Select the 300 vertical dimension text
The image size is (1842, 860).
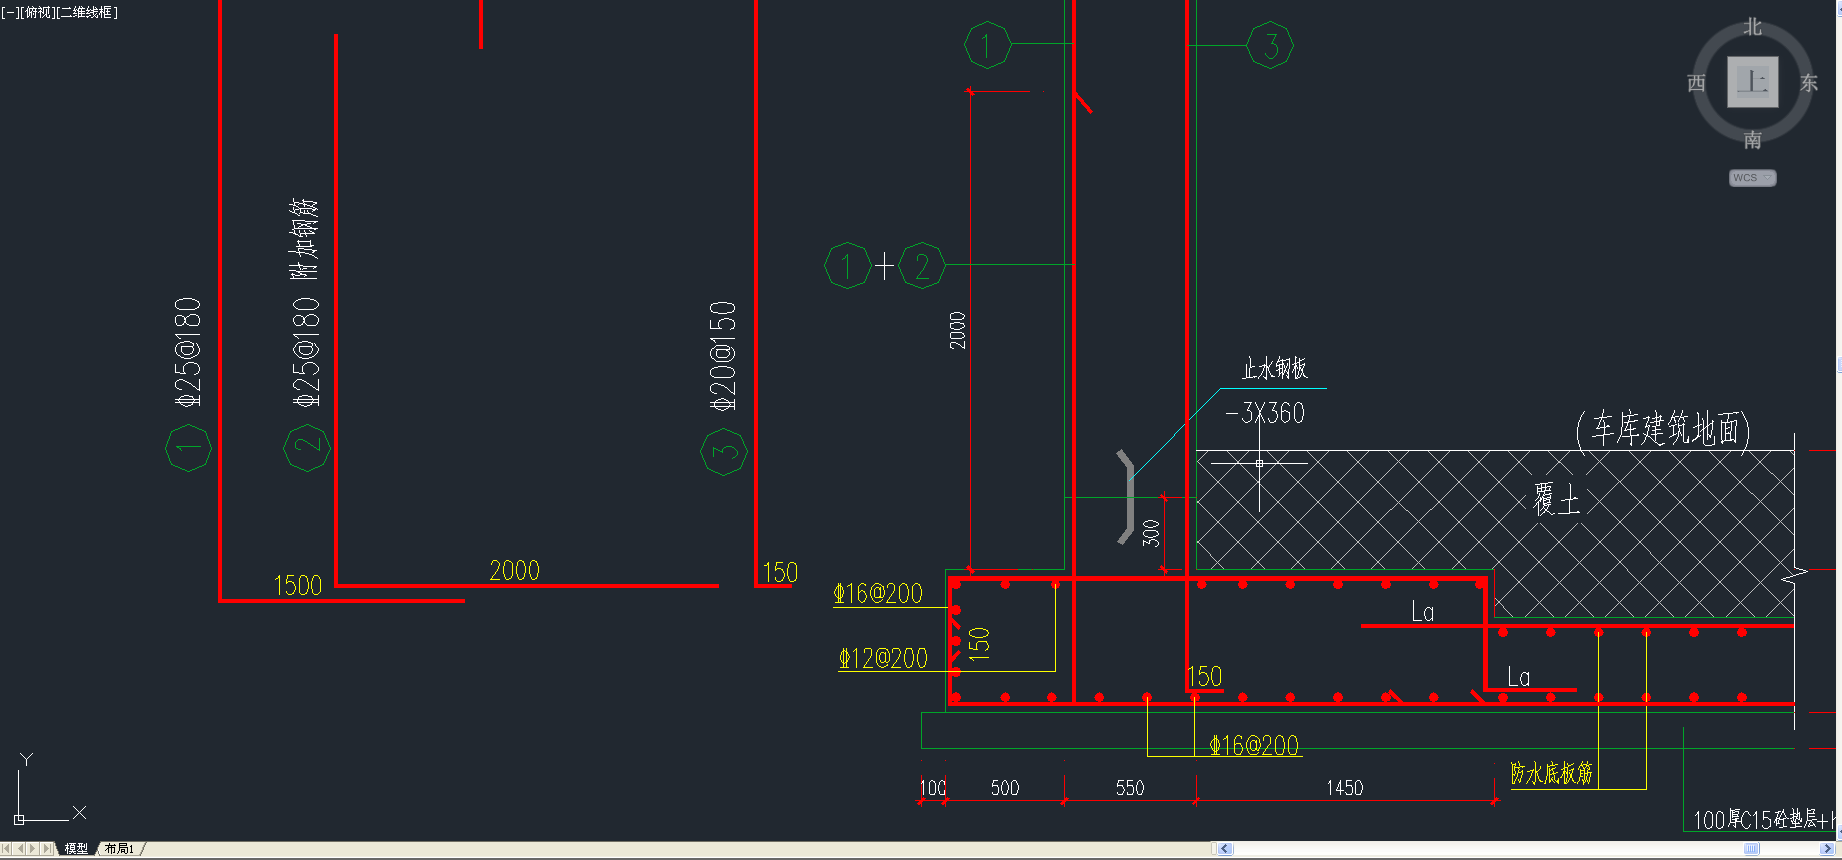click(x=1151, y=533)
